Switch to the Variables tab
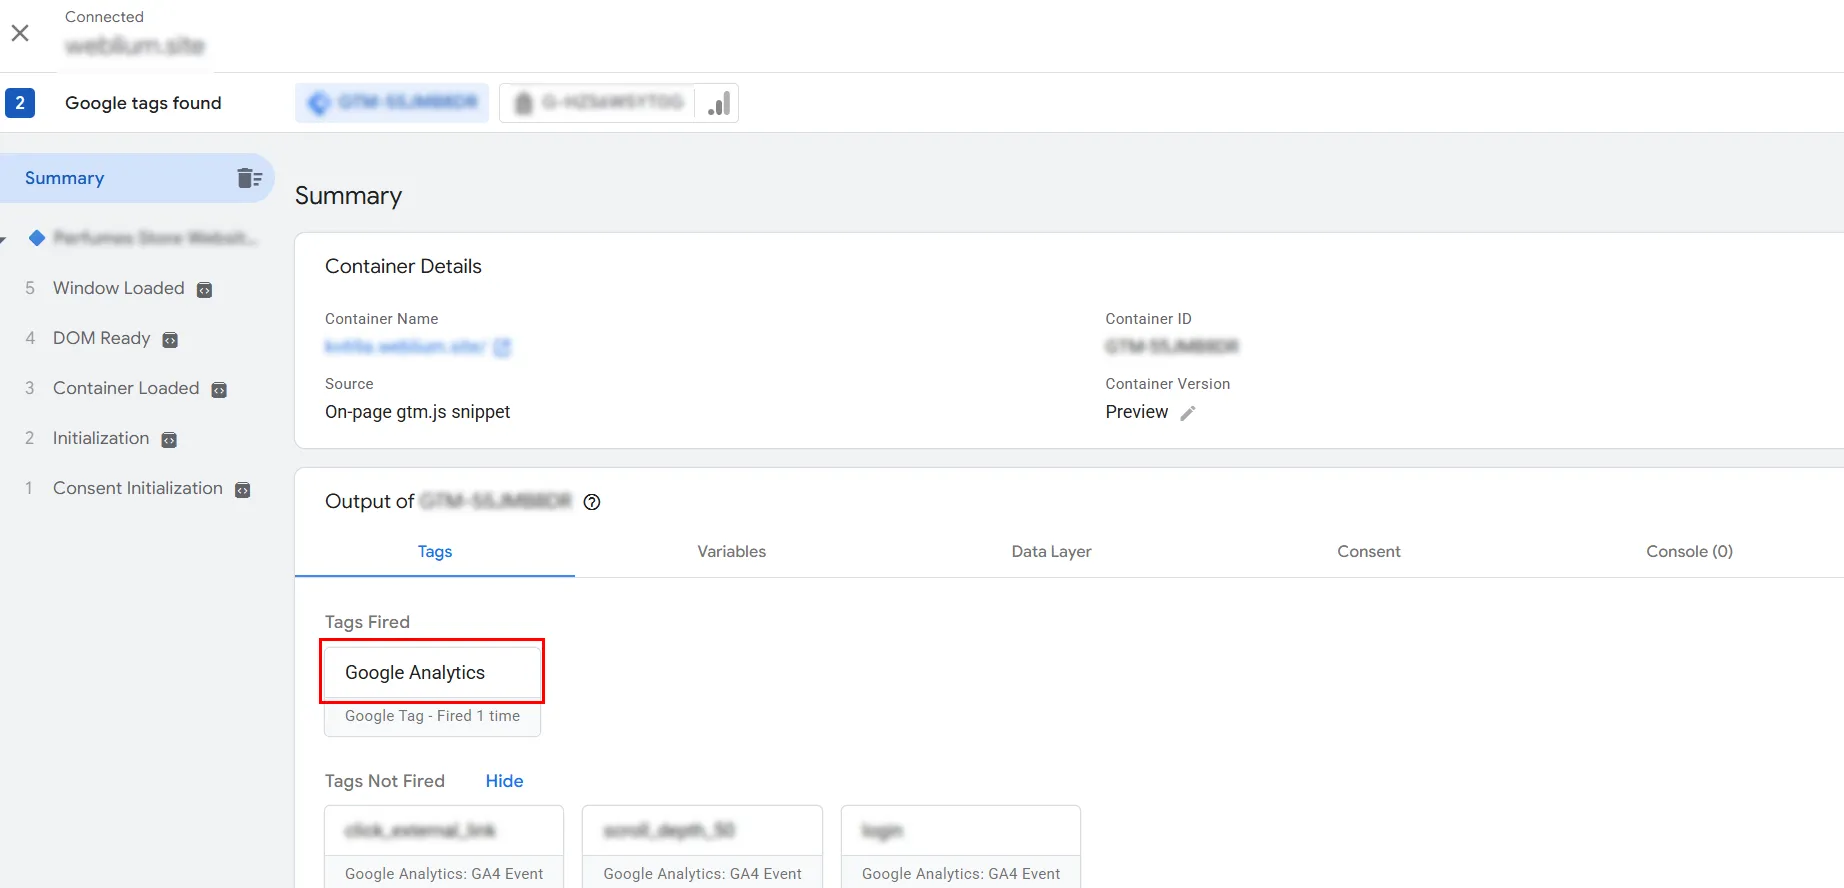The height and width of the screenshot is (888, 1844). click(731, 551)
